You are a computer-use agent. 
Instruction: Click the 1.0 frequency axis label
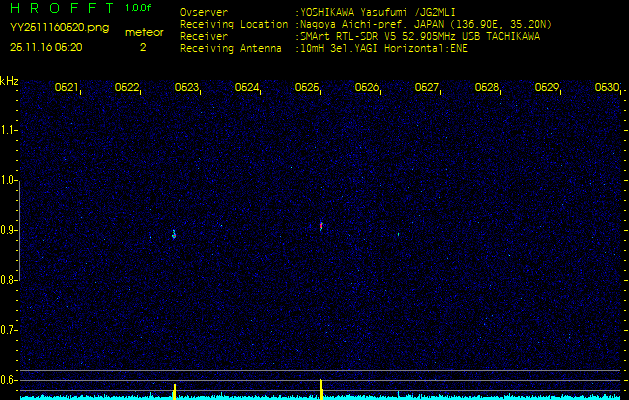click(9, 180)
